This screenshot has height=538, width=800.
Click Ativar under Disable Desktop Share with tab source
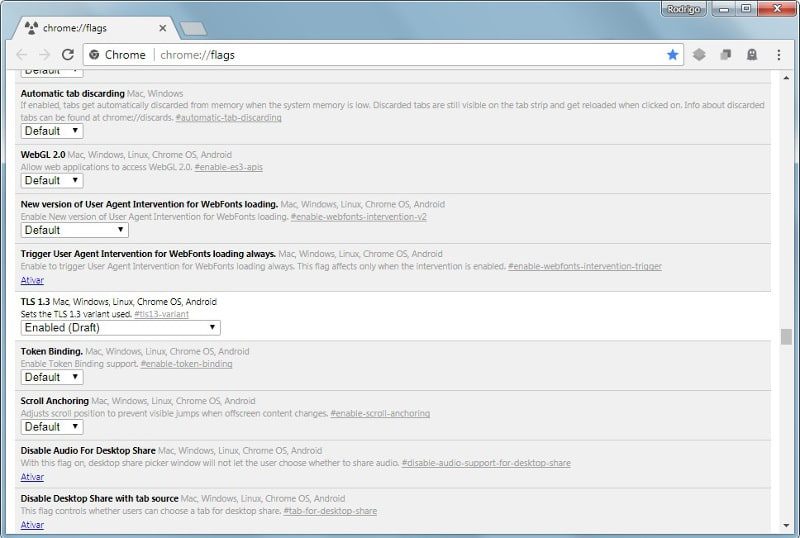[32, 525]
